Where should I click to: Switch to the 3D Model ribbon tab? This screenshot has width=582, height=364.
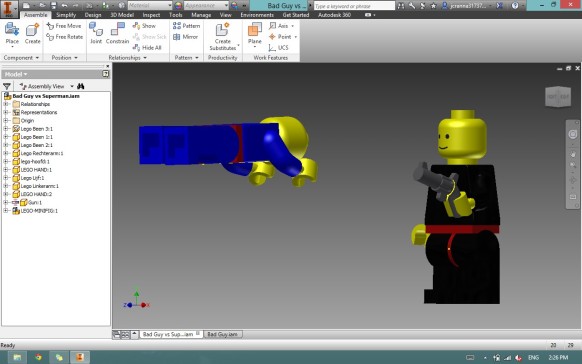(122, 15)
